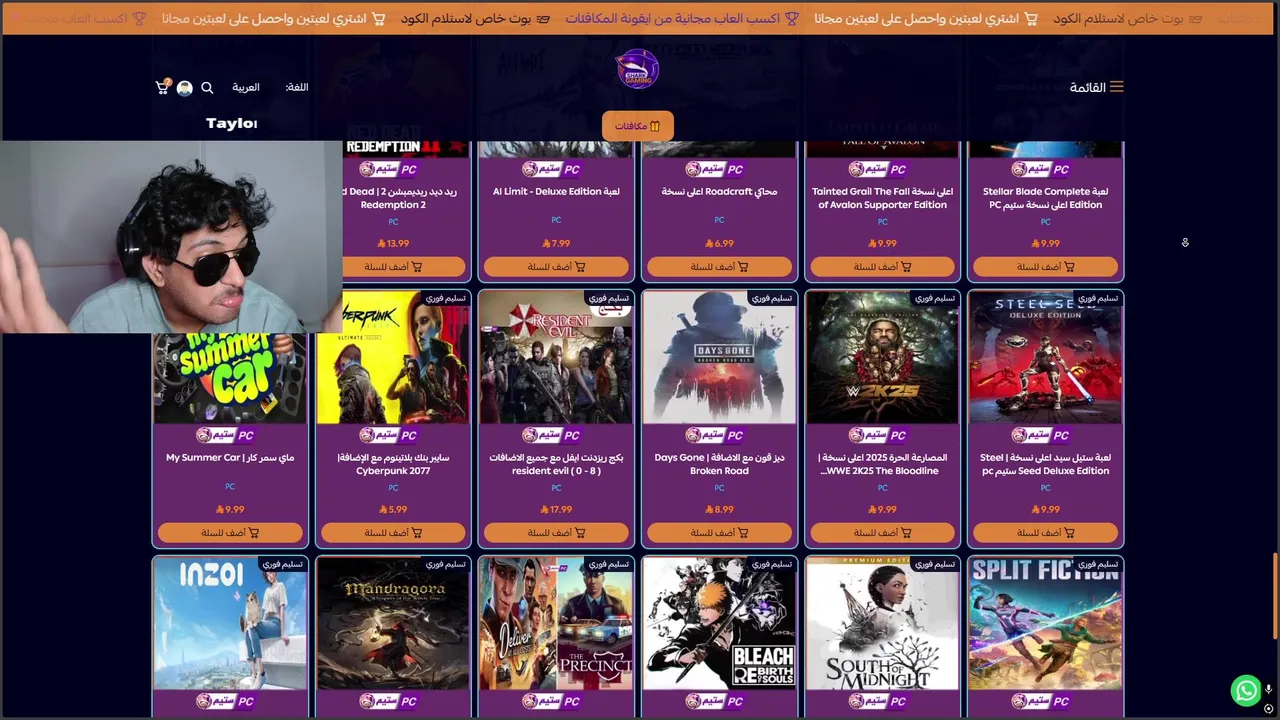Click the 5.99 price on Cyberpunk 2077
Image resolution: width=1280 pixels, height=720 pixels.
point(393,509)
